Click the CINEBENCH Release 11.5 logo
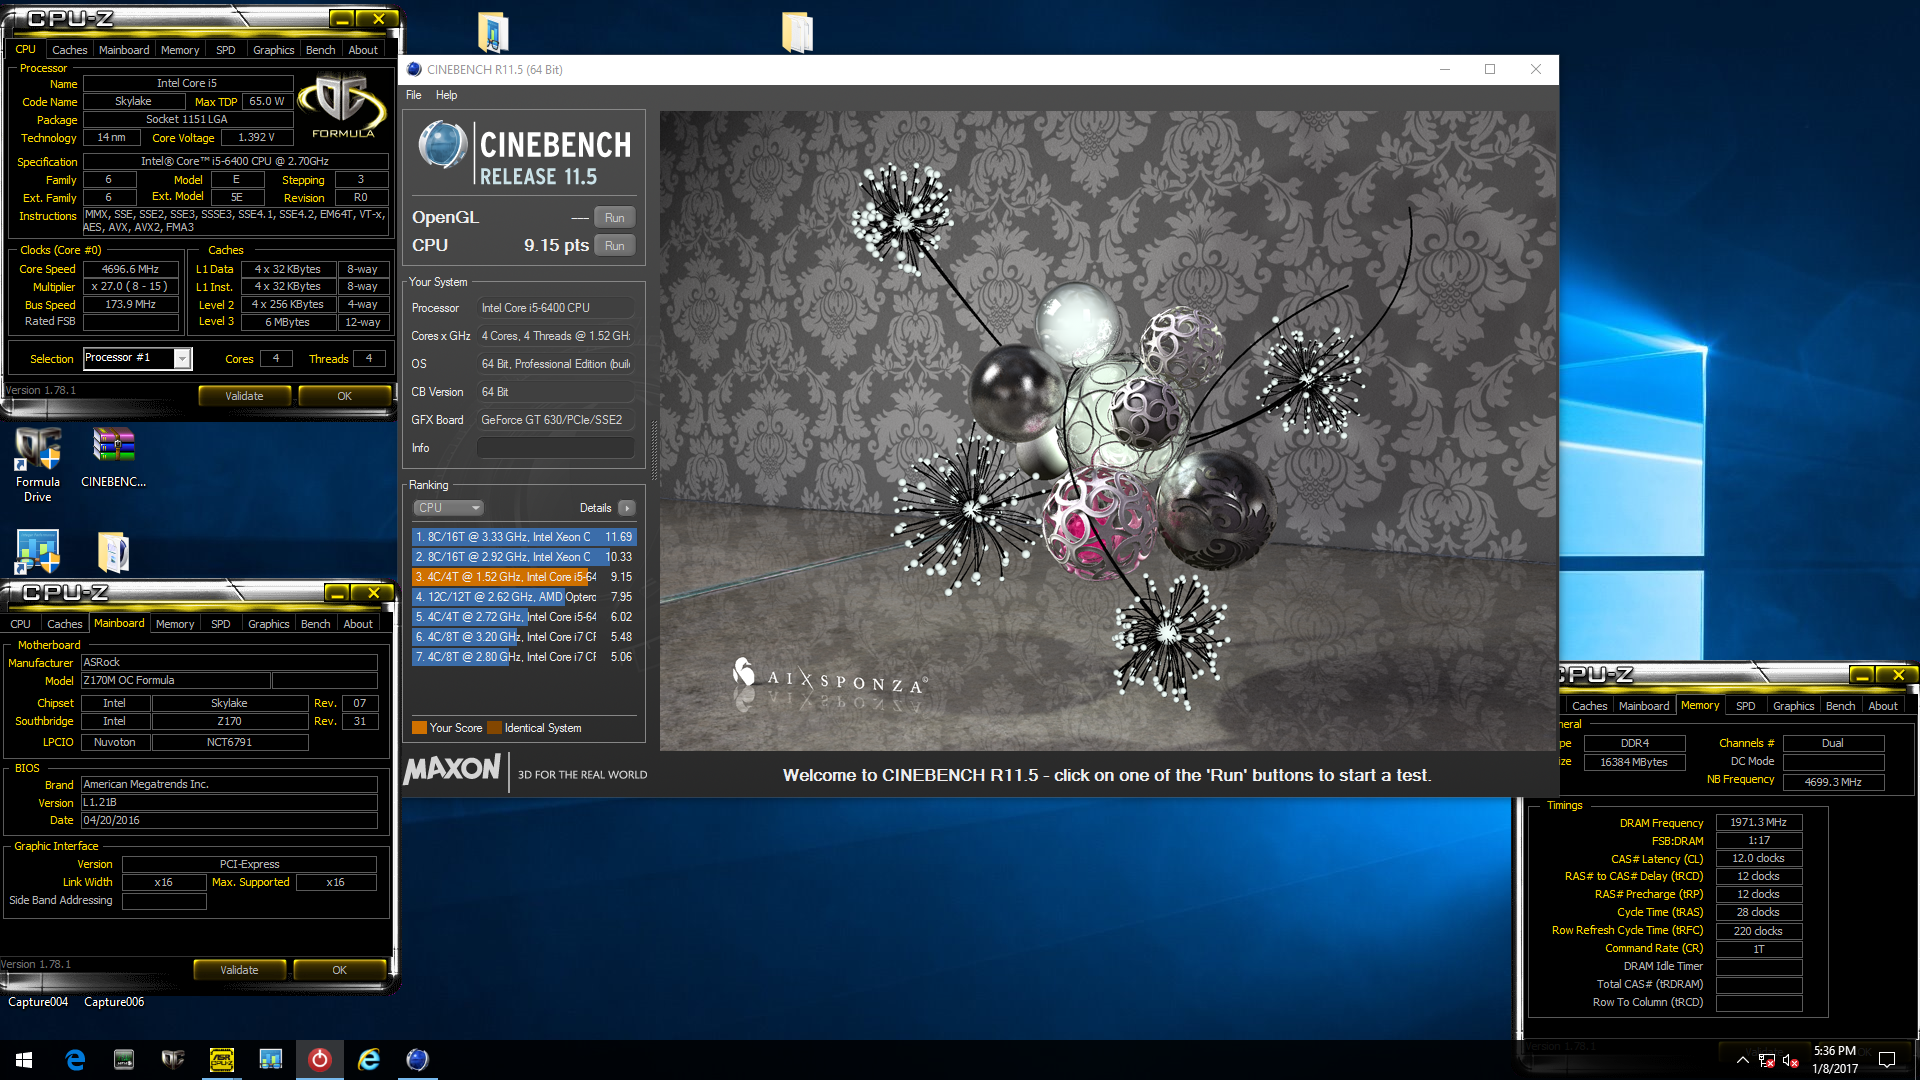 click(x=524, y=155)
